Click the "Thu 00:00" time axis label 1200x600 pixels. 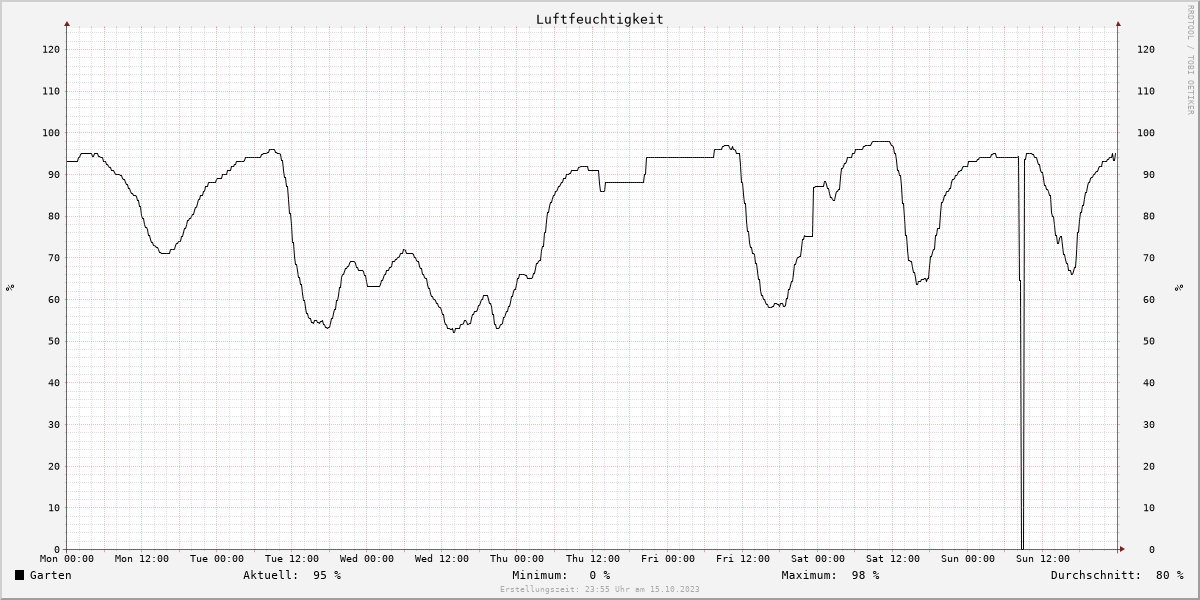[x=517, y=559]
